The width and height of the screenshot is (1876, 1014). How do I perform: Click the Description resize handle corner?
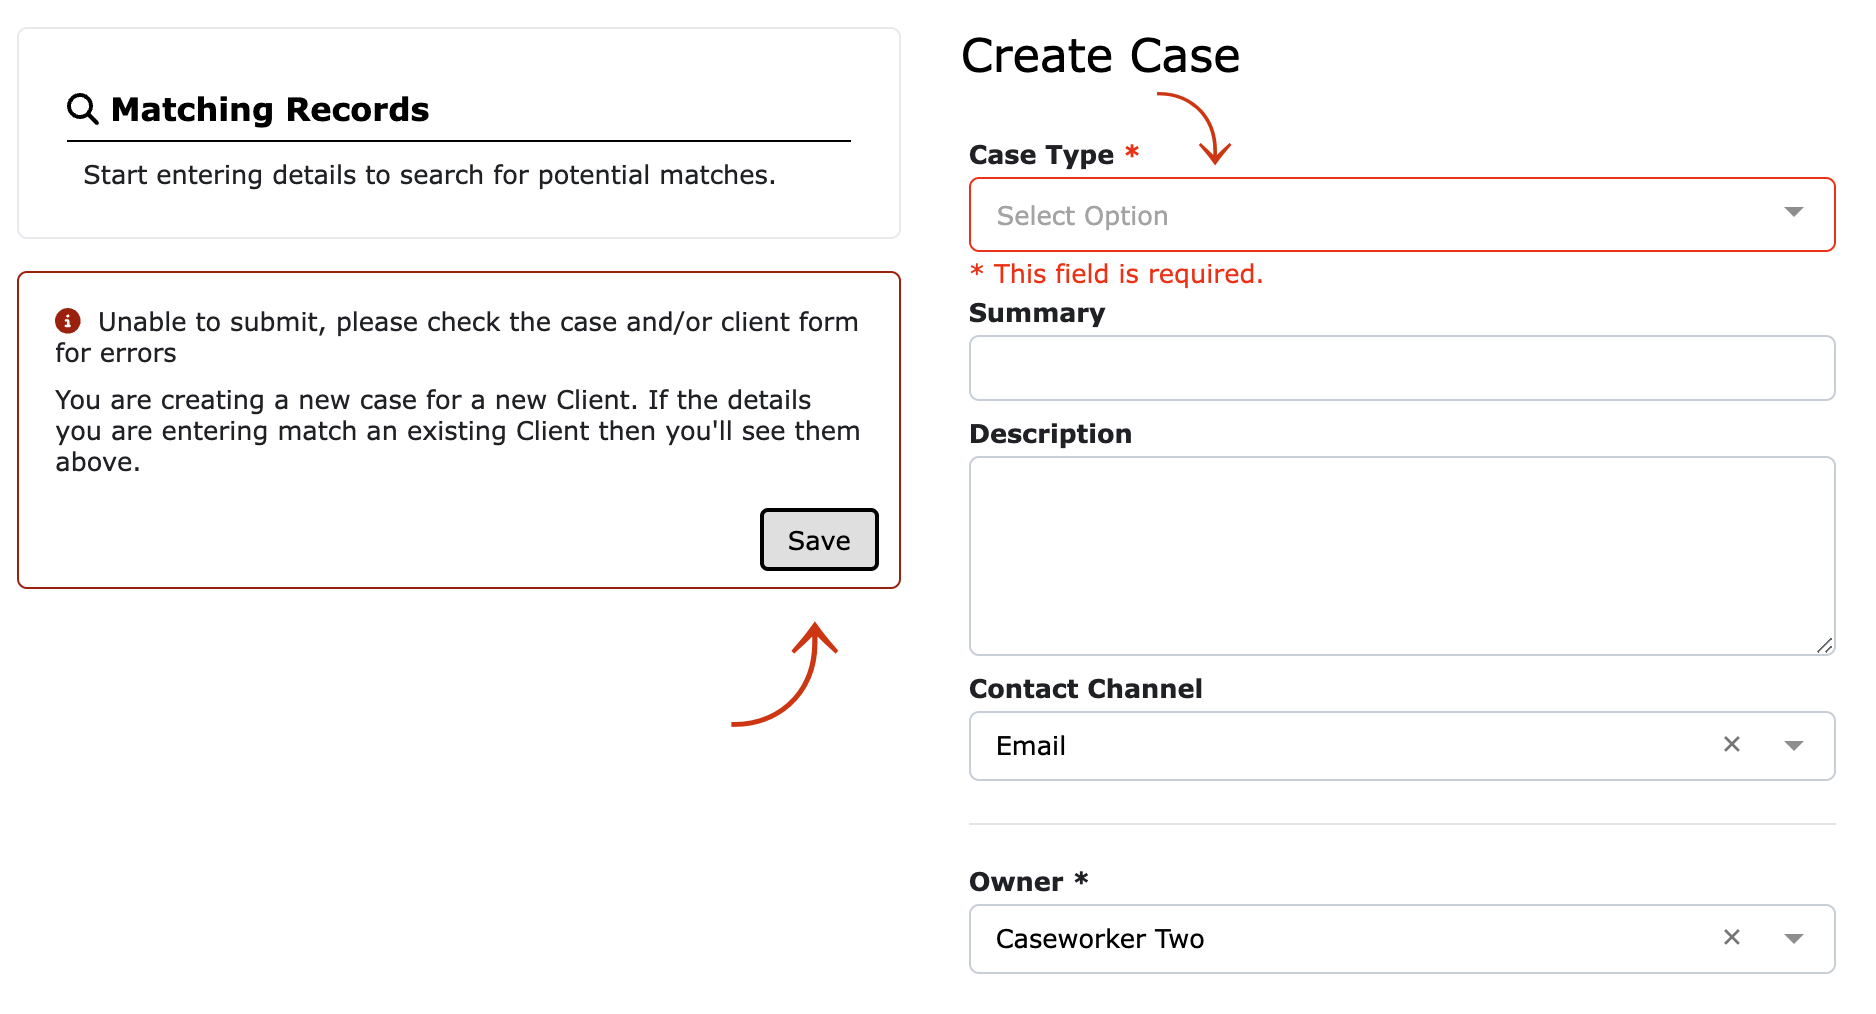tap(1825, 646)
